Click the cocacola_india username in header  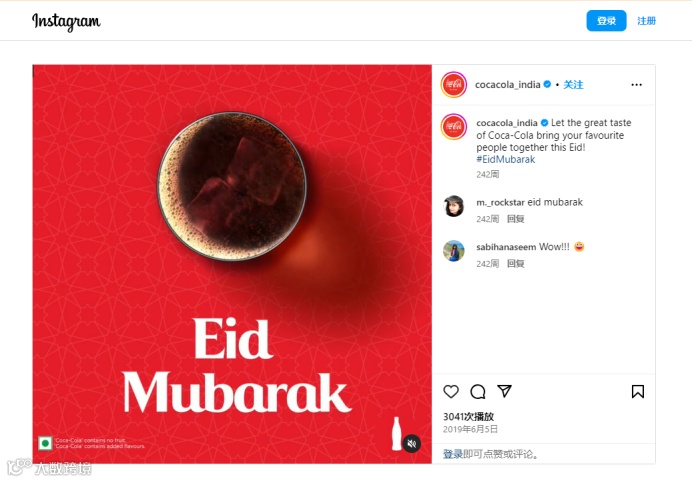[x=507, y=84]
